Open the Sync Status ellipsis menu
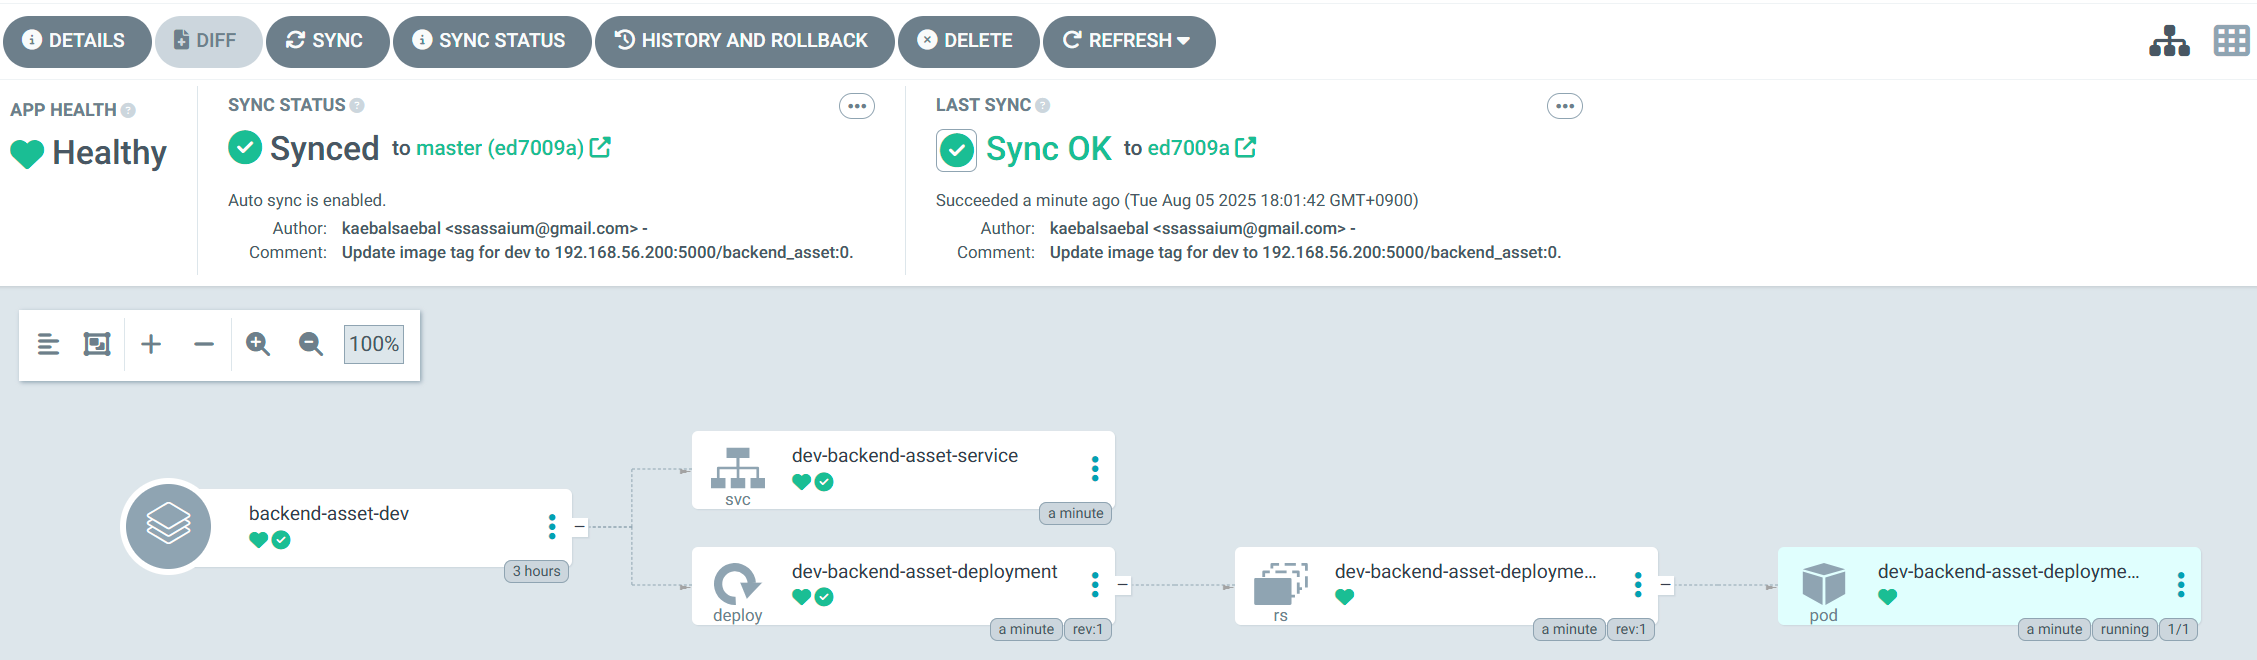The image size is (2257, 660). point(856,106)
